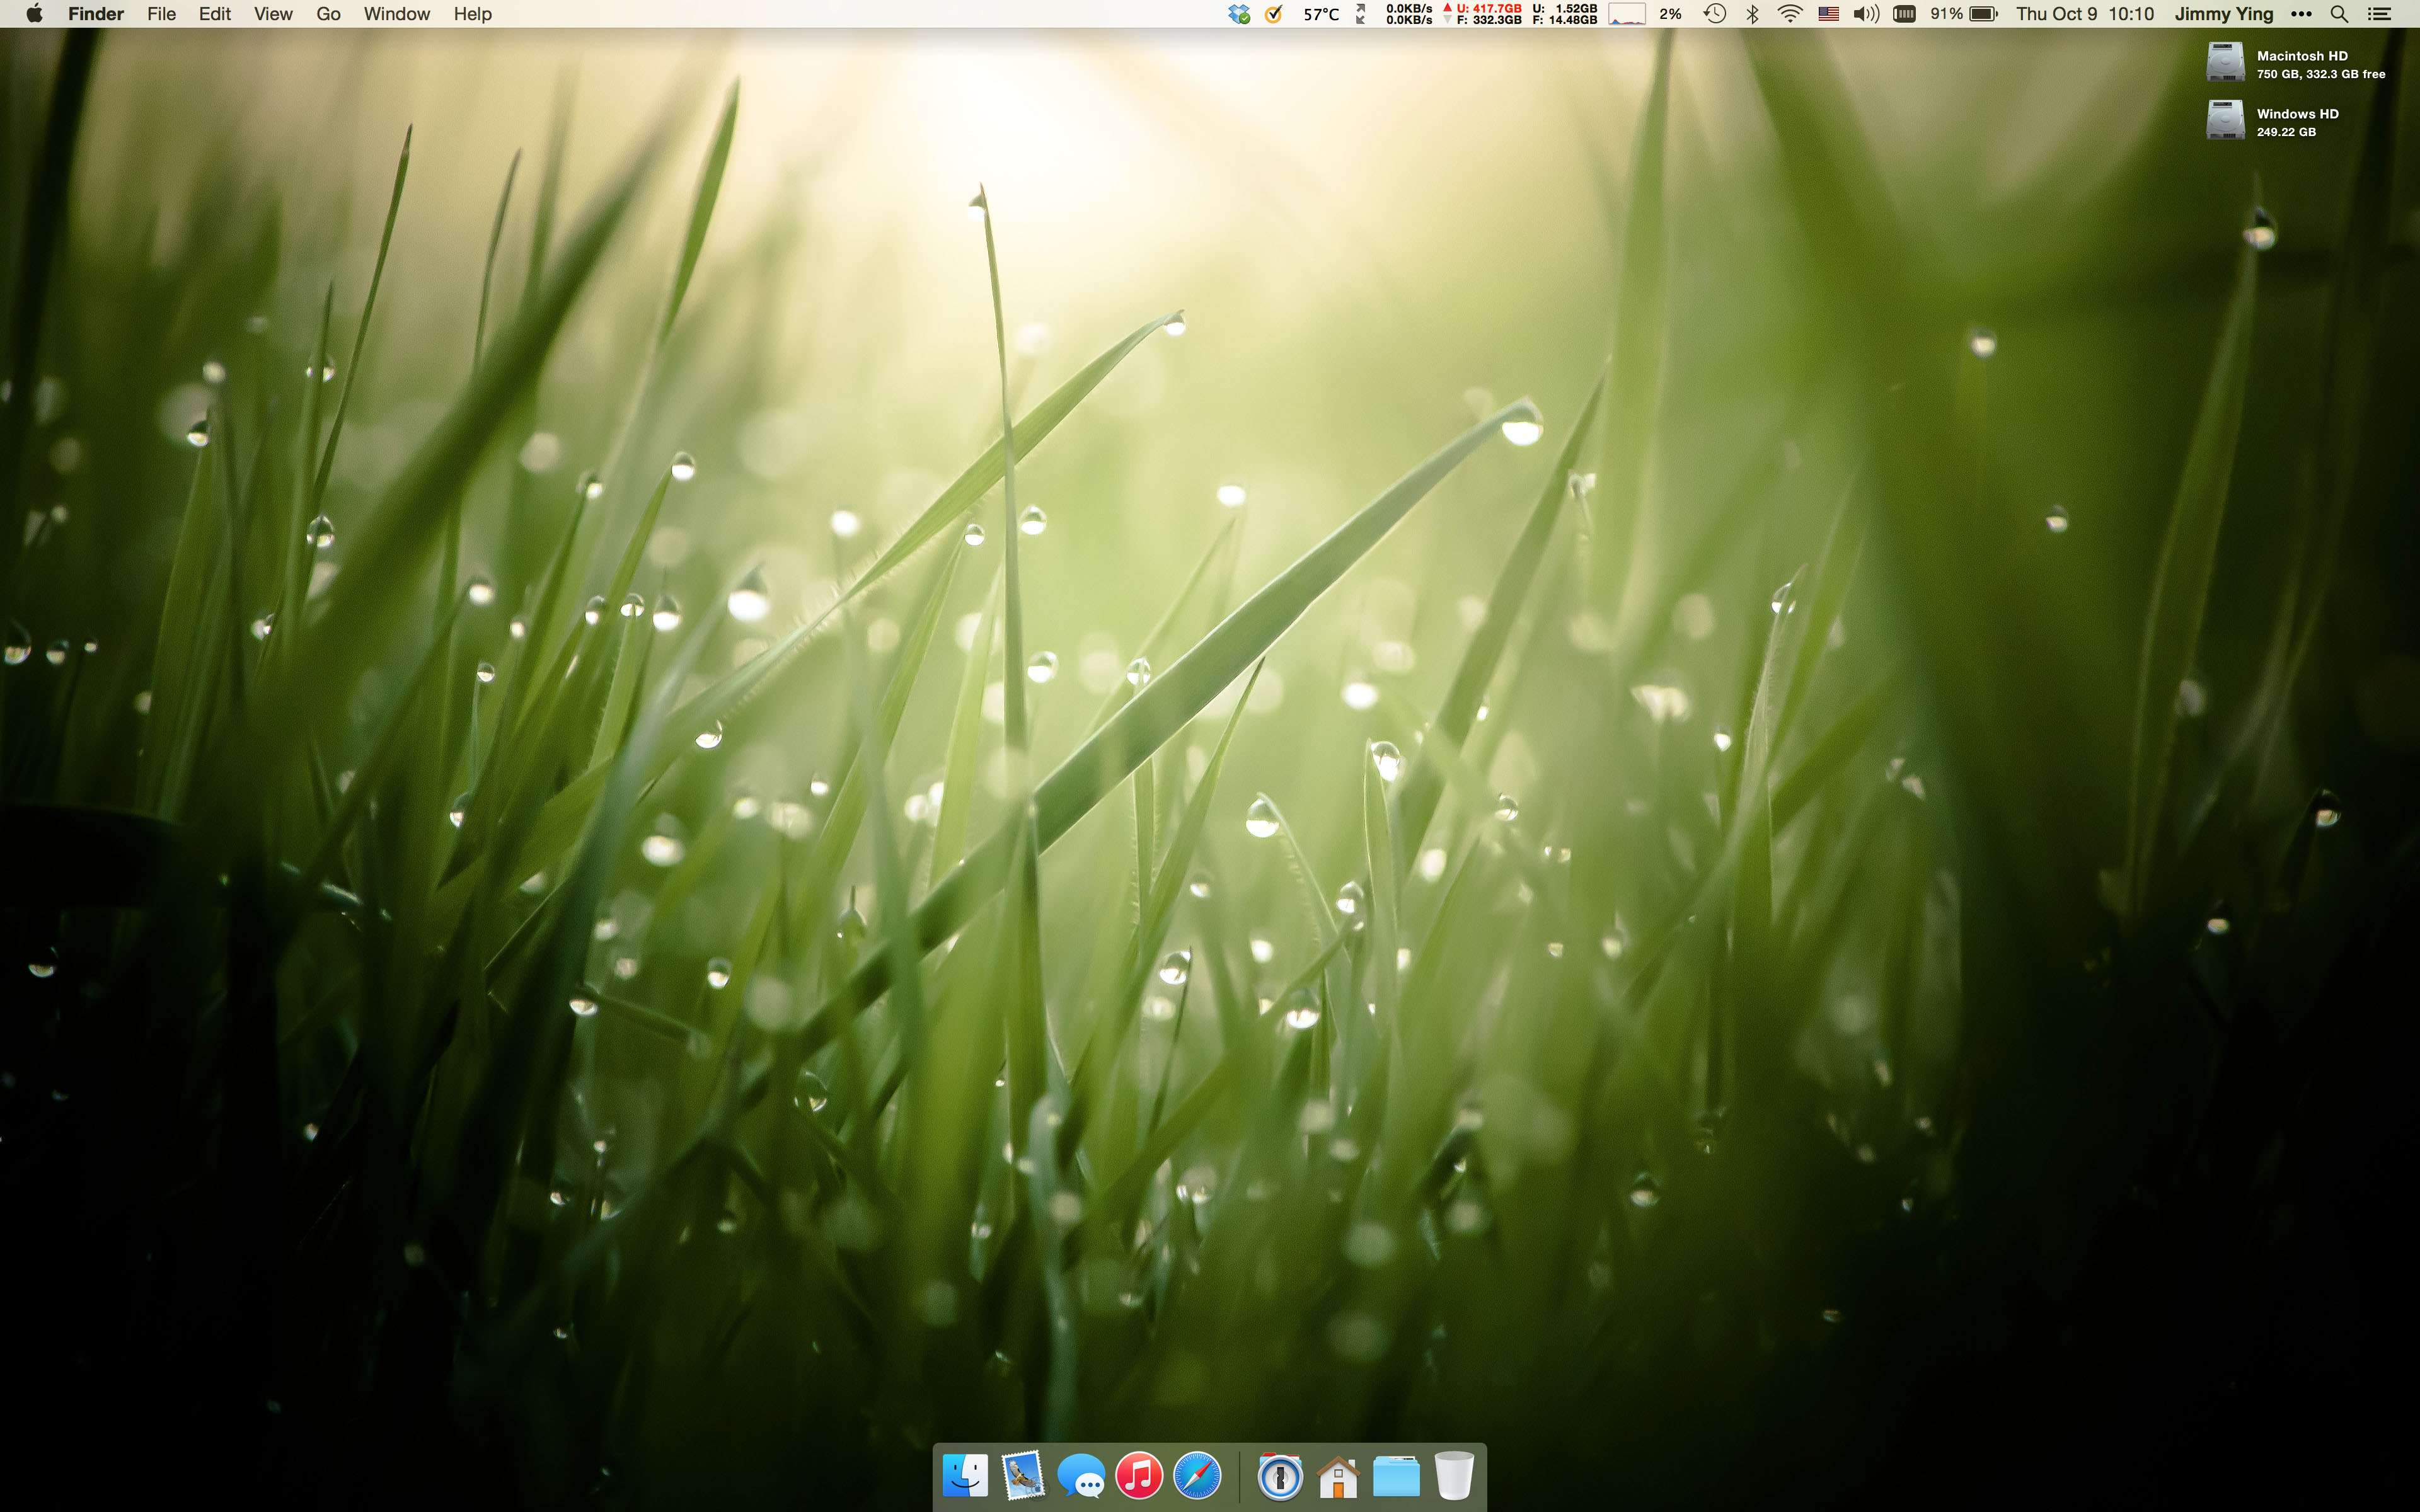Open the Finder application menu
This screenshot has height=1512, width=2420.
[96, 14]
